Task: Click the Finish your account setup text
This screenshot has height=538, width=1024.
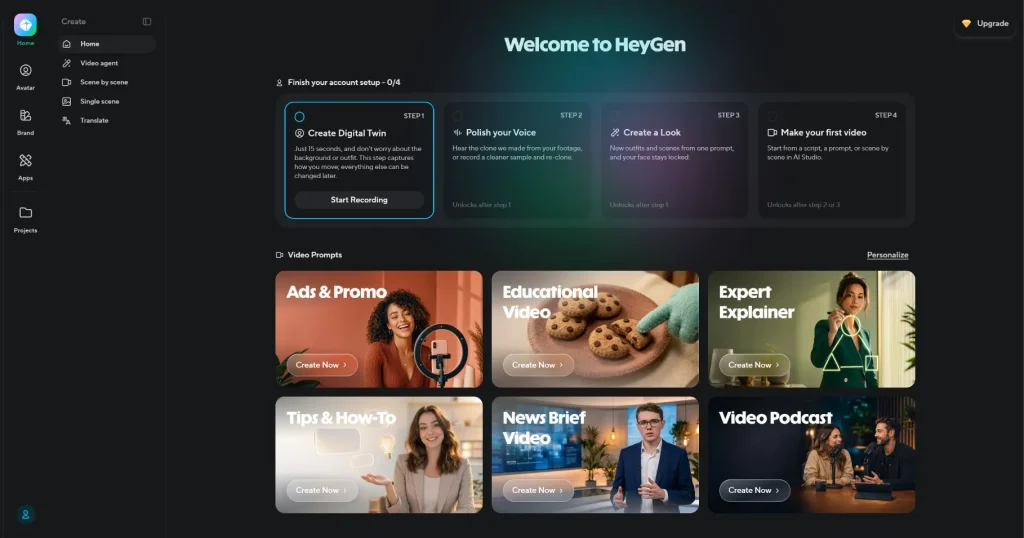Action: click(x=344, y=82)
